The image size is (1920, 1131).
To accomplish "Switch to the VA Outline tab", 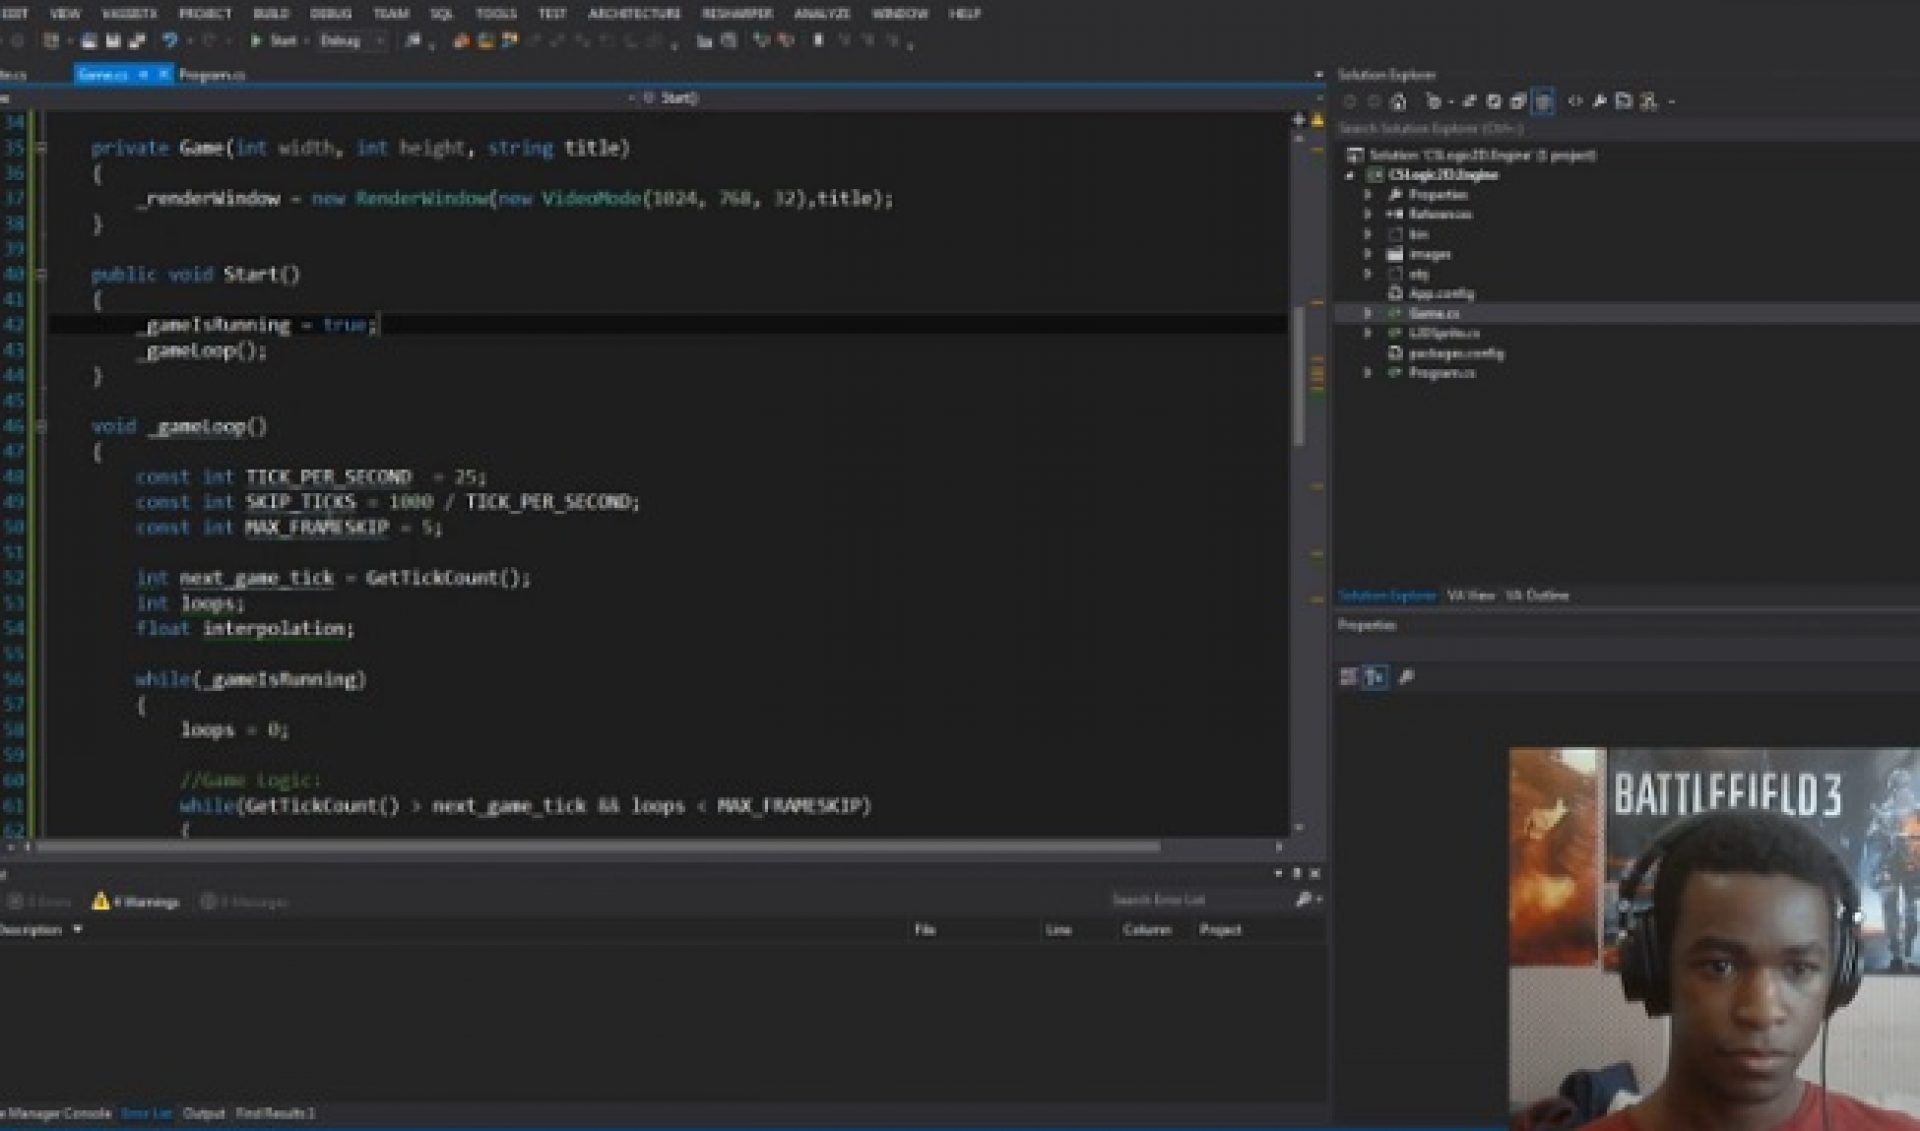I will tap(1537, 595).
